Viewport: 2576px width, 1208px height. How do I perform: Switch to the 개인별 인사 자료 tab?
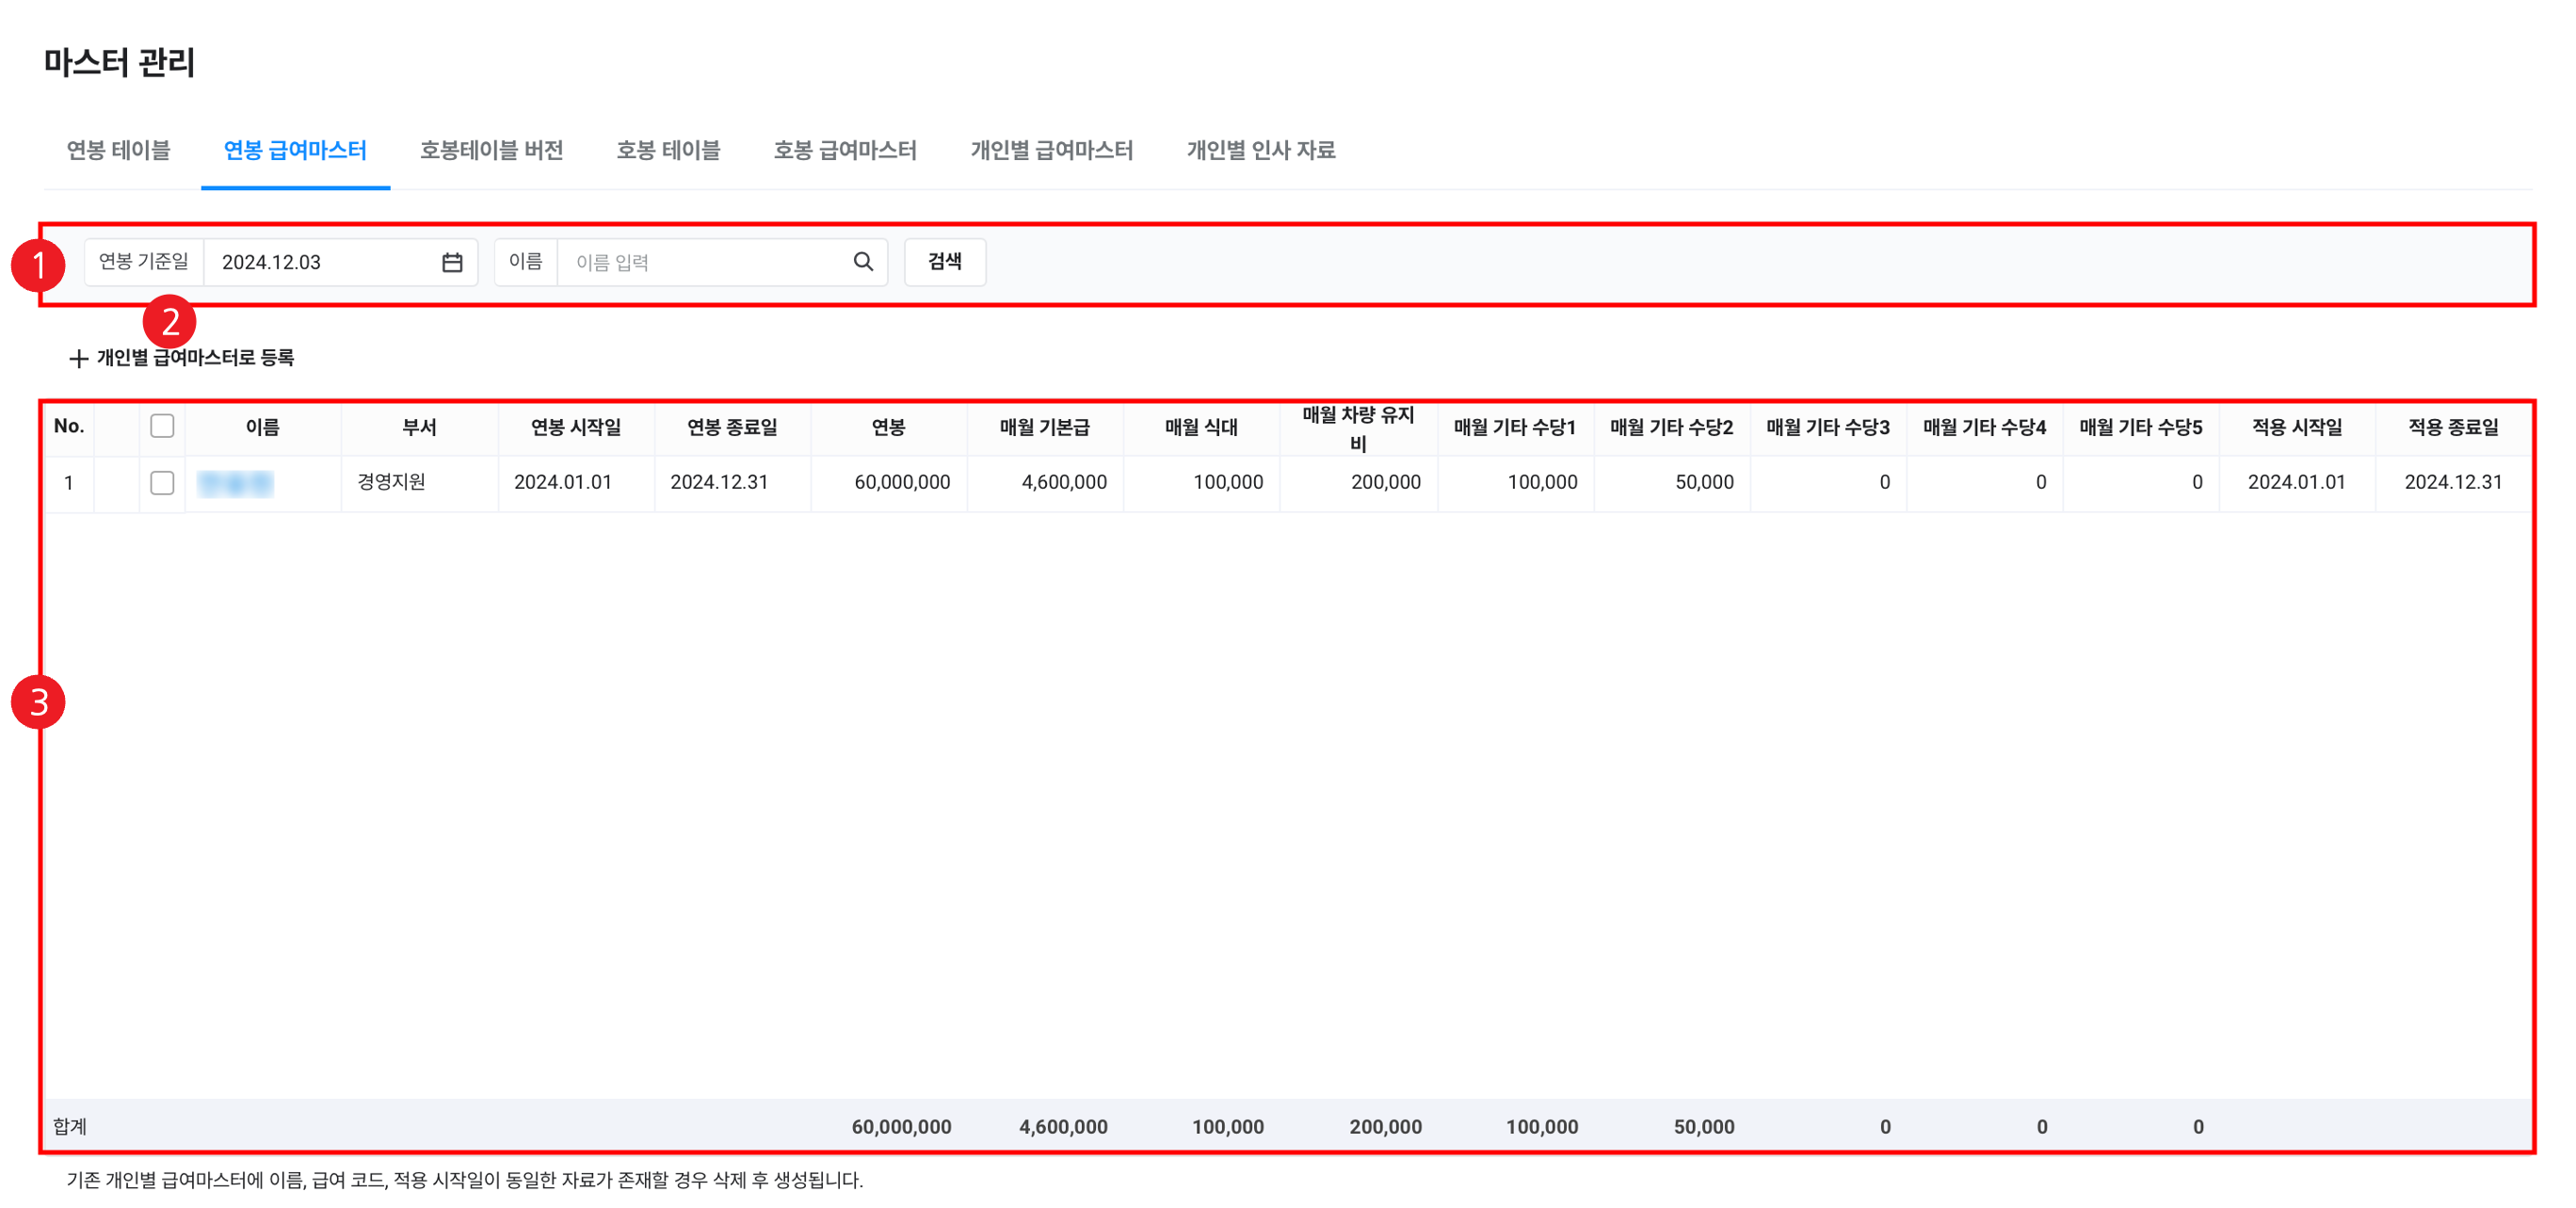click(1260, 150)
